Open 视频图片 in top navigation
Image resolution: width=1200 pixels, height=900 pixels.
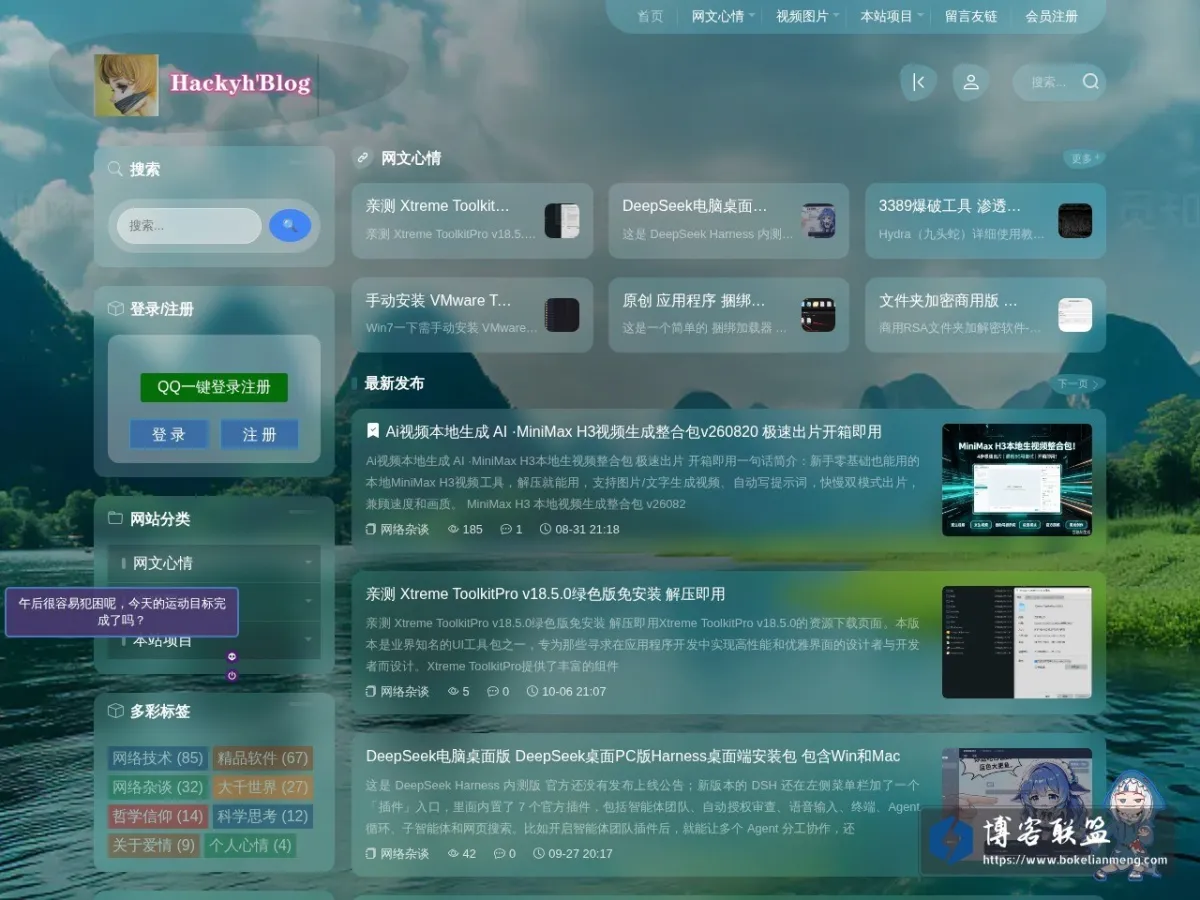point(802,16)
